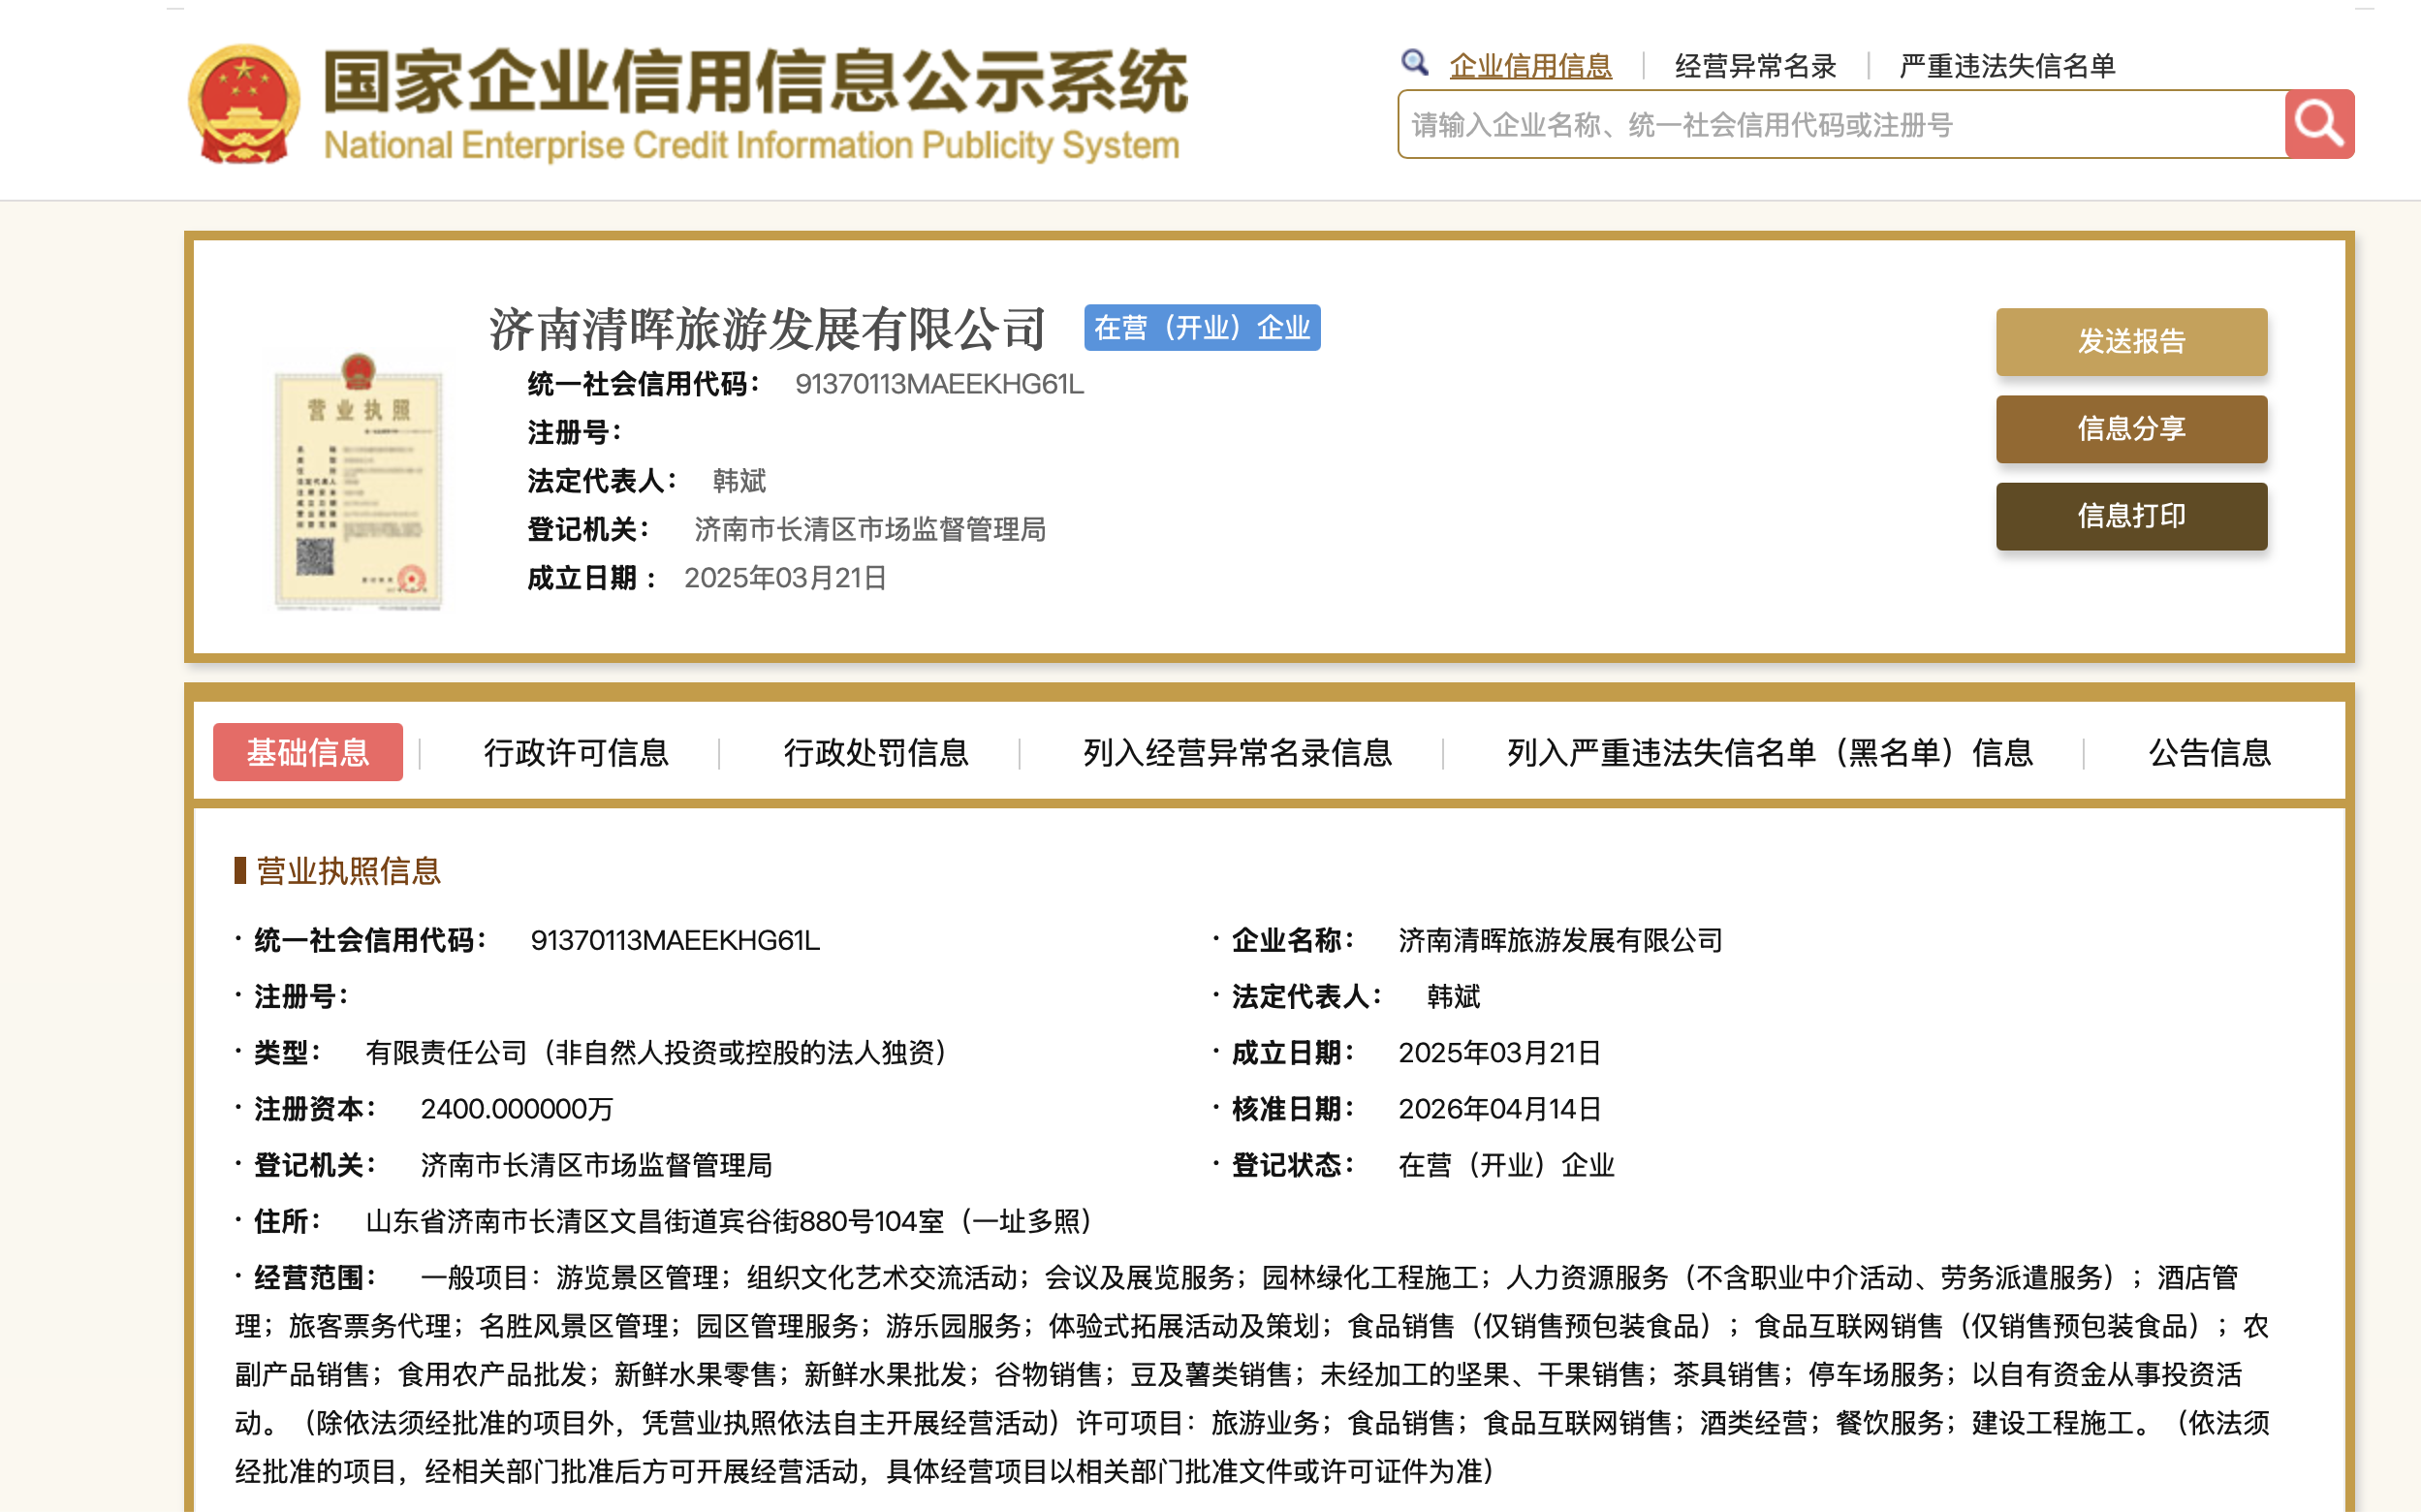
Task: Open the 行政许可信息 tab
Action: 576,752
